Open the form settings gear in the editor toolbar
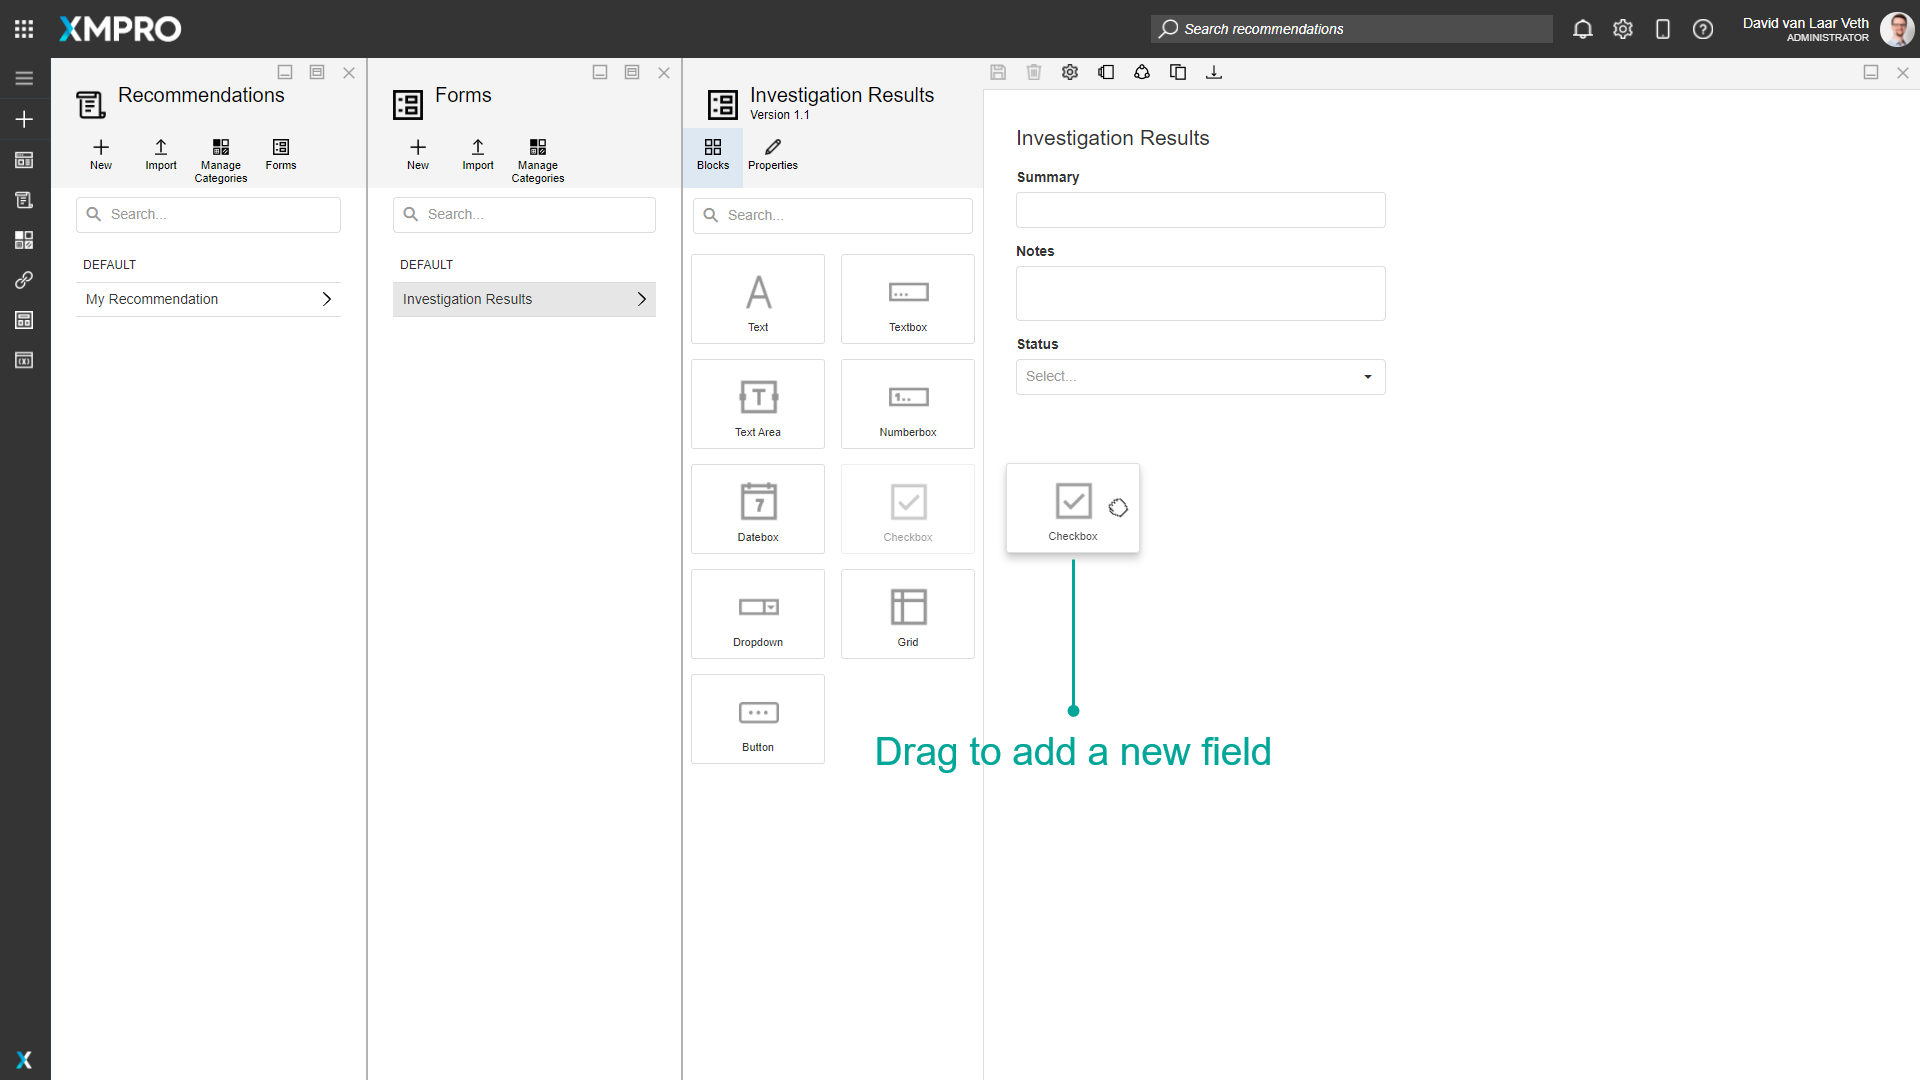1920x1080 pixels. click(x=1070, y=71)
